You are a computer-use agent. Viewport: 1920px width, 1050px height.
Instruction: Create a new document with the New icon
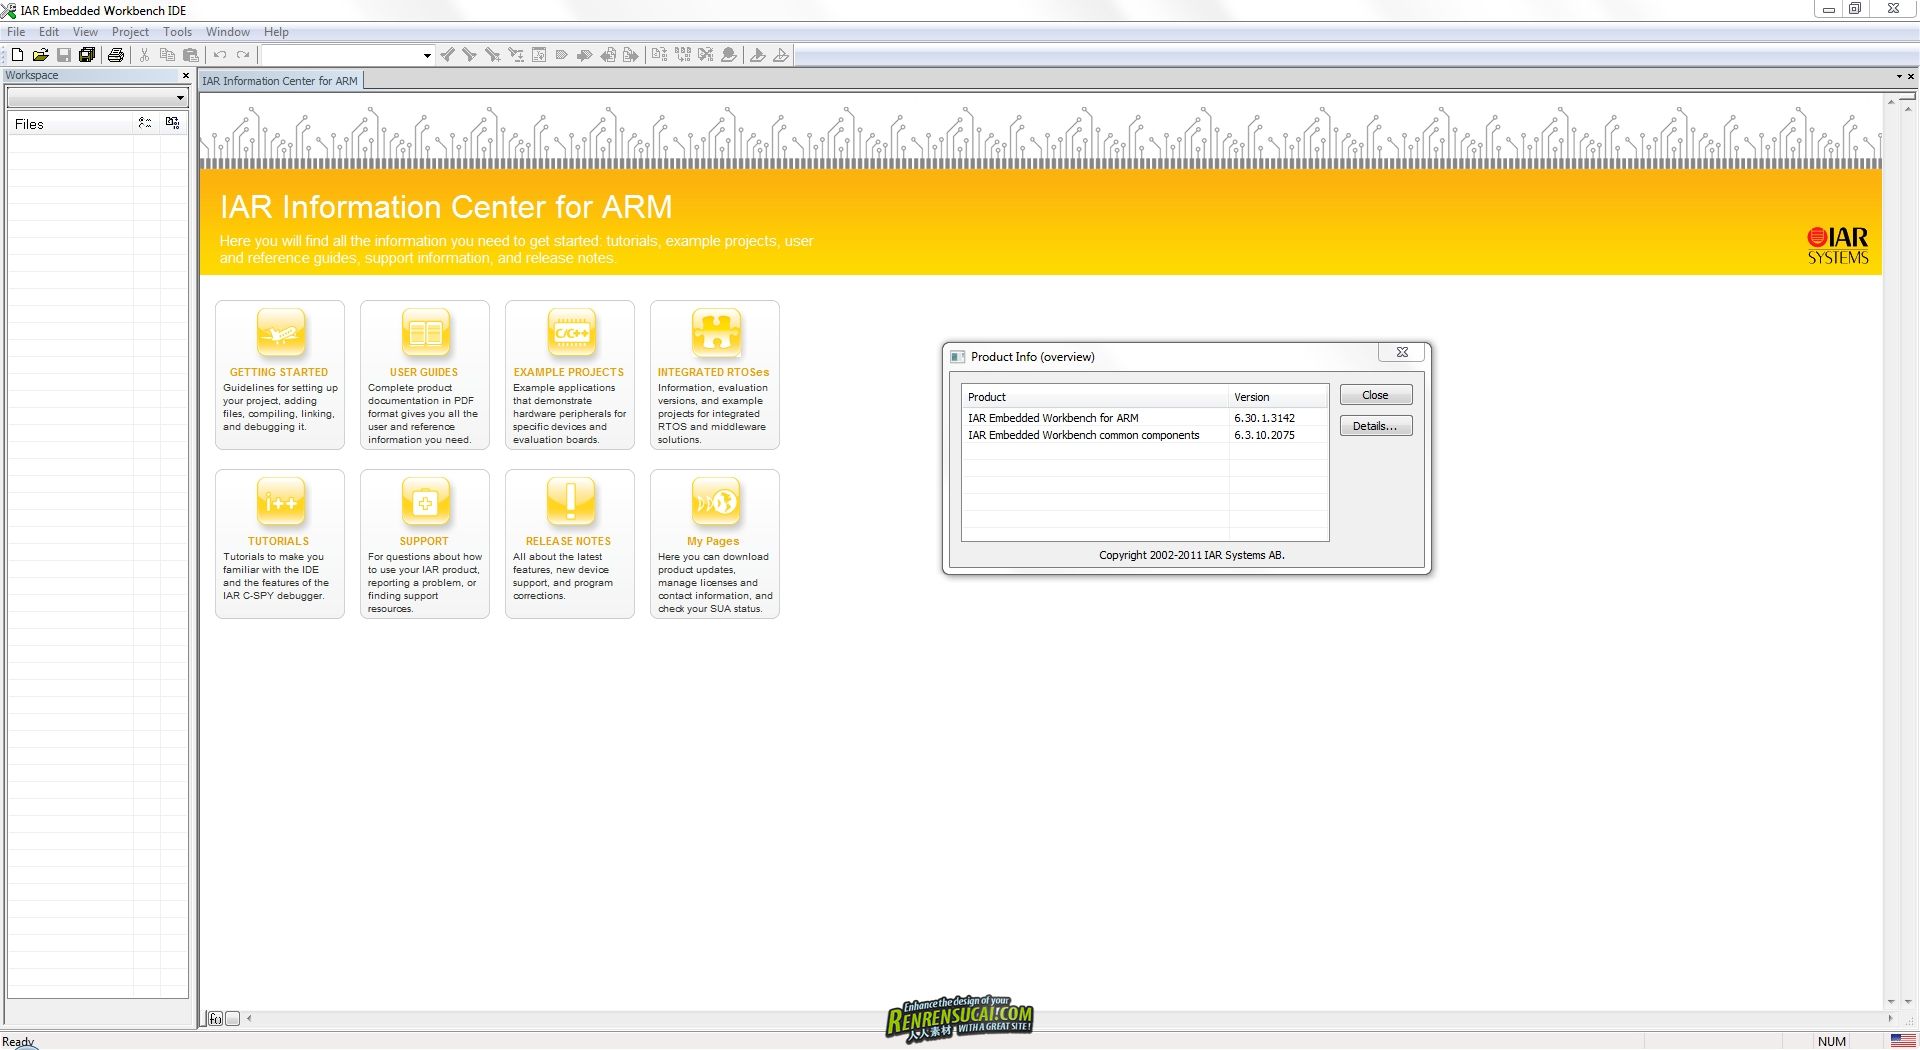17,55
